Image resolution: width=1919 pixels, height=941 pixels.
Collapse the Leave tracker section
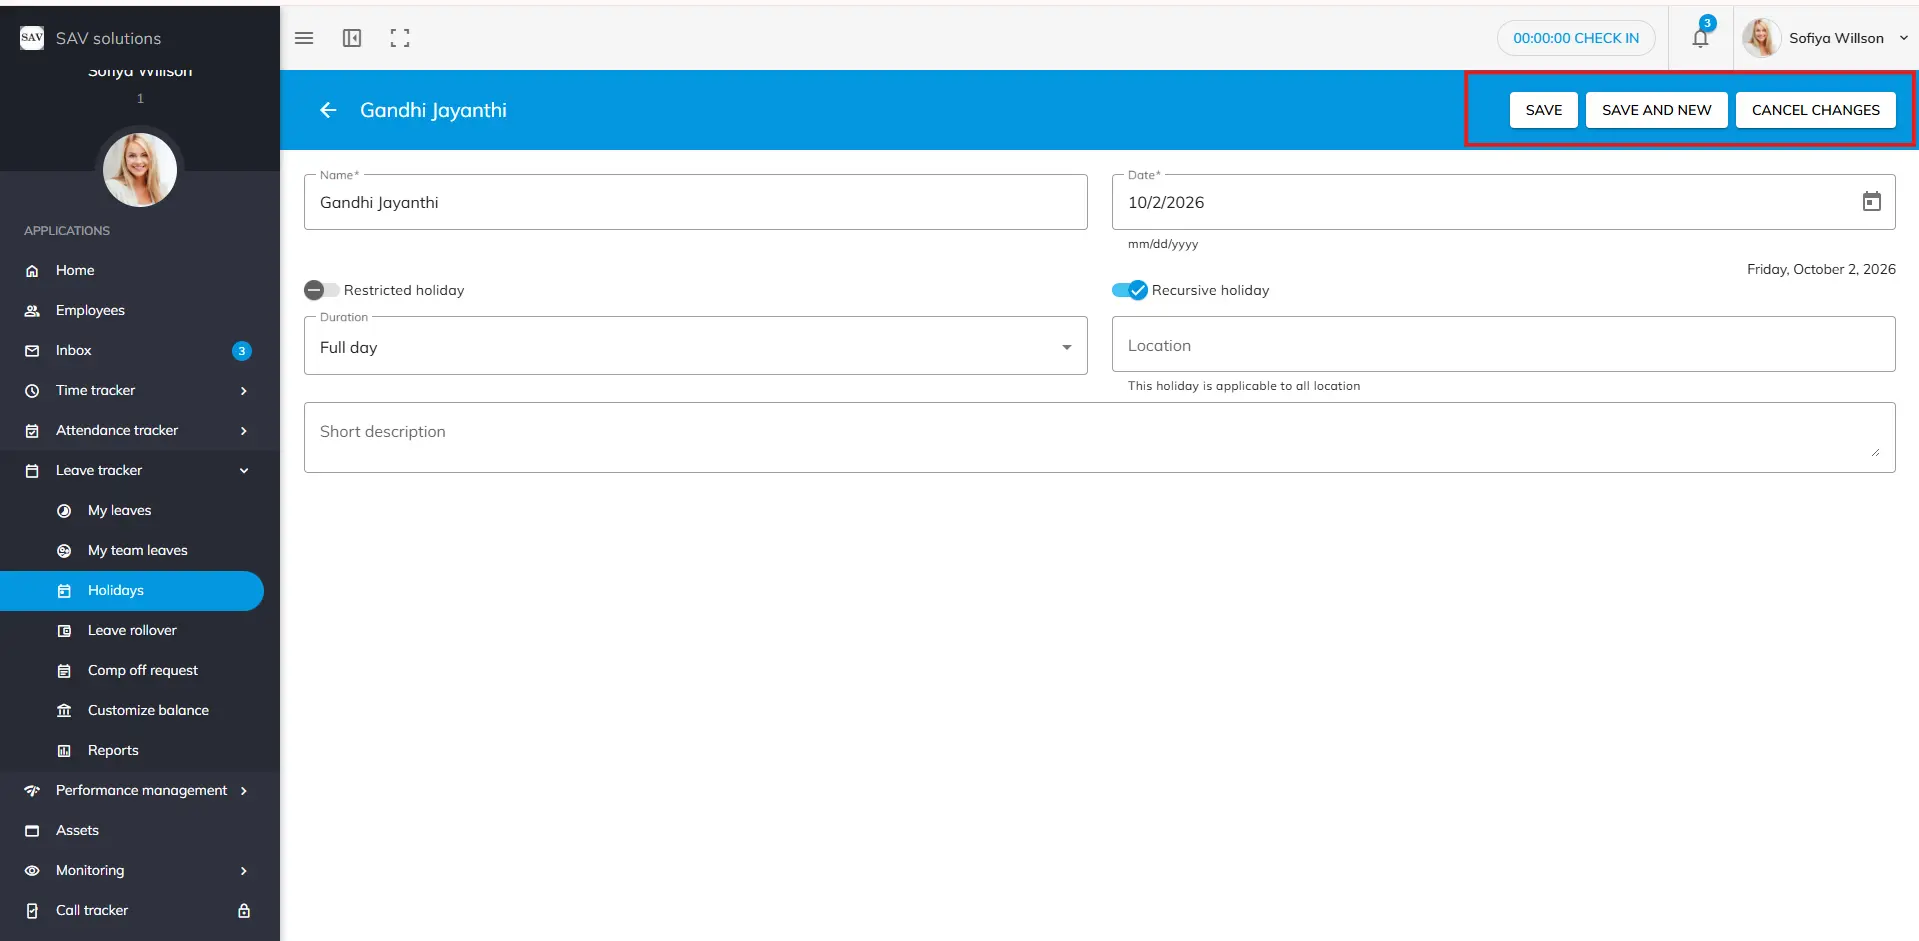243,470
